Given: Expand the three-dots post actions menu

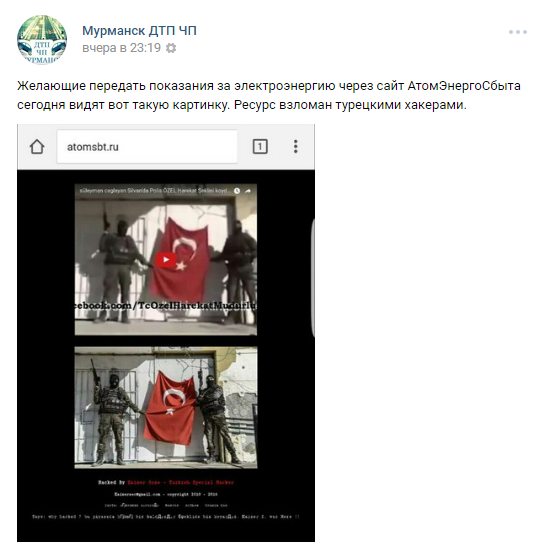Looking at the screenshot, I should tap(518, 32).
